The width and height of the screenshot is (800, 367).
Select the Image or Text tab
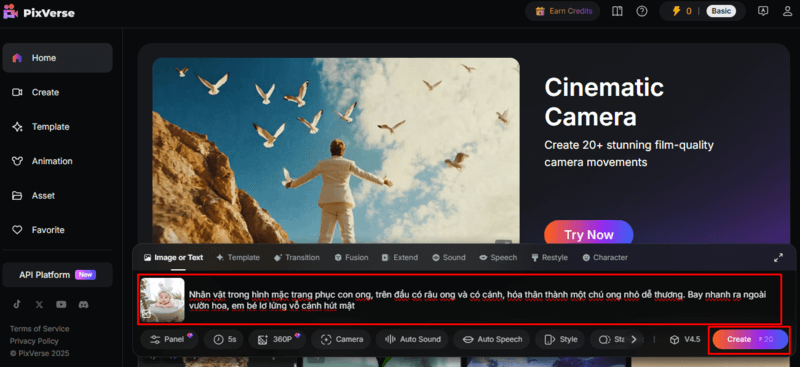[x=173, y=258]
